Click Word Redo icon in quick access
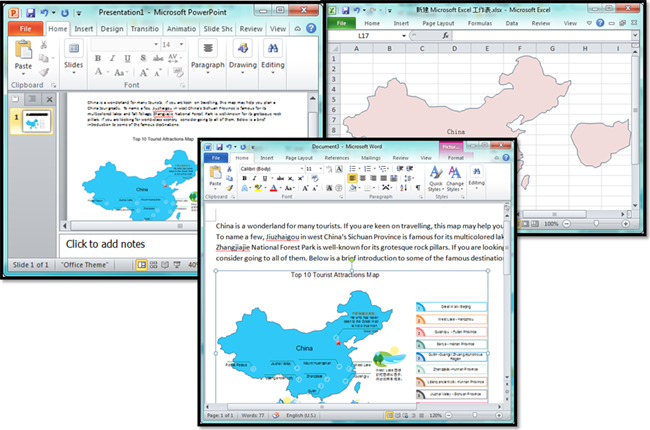The width and height of the screenshot is (650, 430). point(243,147)
